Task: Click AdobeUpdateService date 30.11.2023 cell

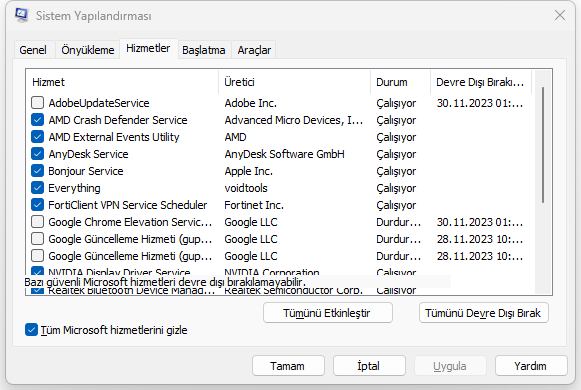Action: [480, 103]
